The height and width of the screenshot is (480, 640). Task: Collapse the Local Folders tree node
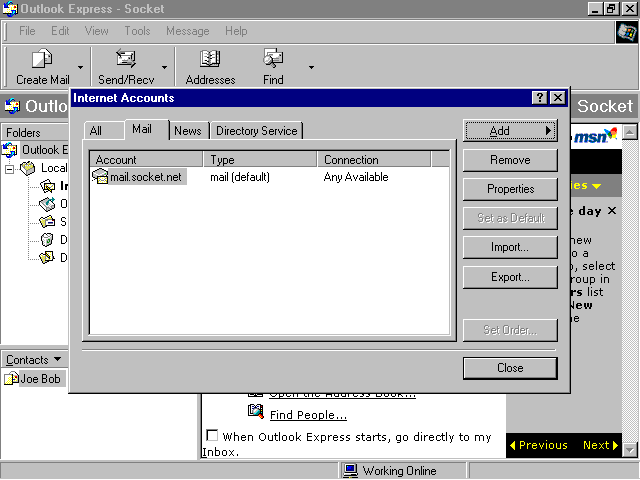pos(9,169)
